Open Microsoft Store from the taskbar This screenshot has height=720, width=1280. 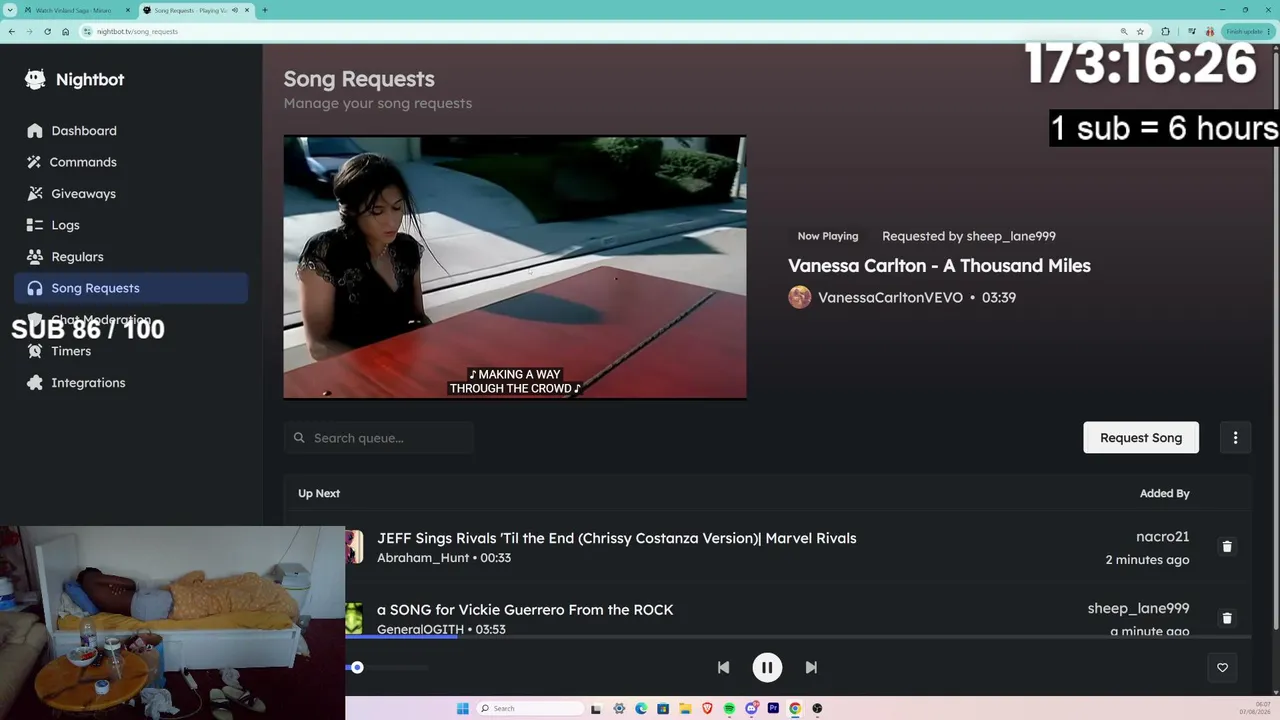[663, 708]
